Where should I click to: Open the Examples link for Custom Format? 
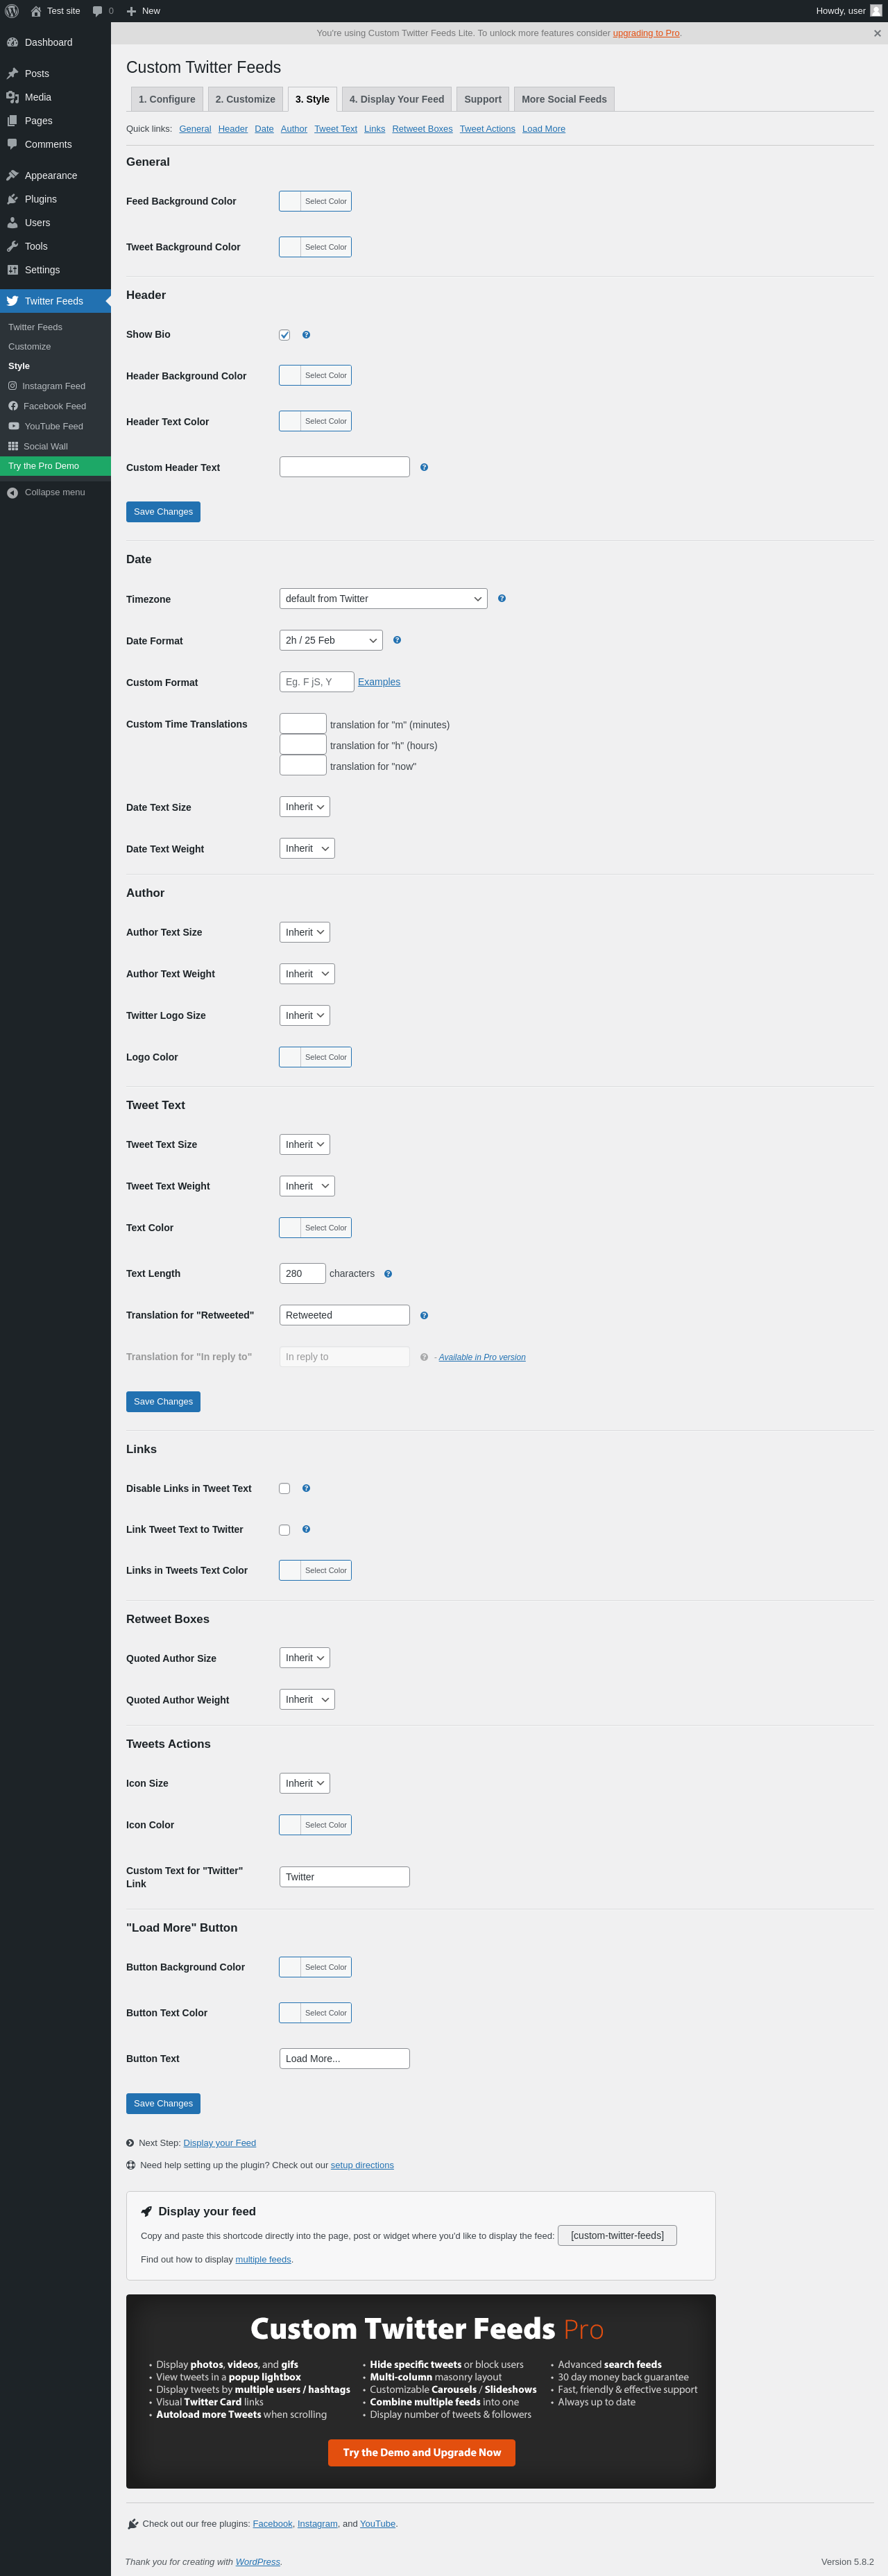[379, 682]
